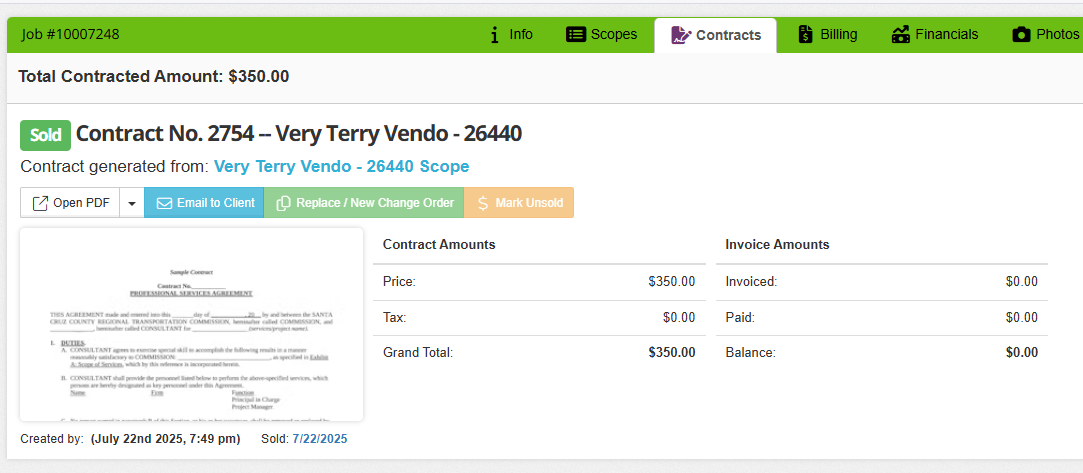Image resolution: width=1083 pixels, height=473 pixels.
Task: Open the Very Terry Vendo - 26440 Scope link
Action: pos(342,166)
